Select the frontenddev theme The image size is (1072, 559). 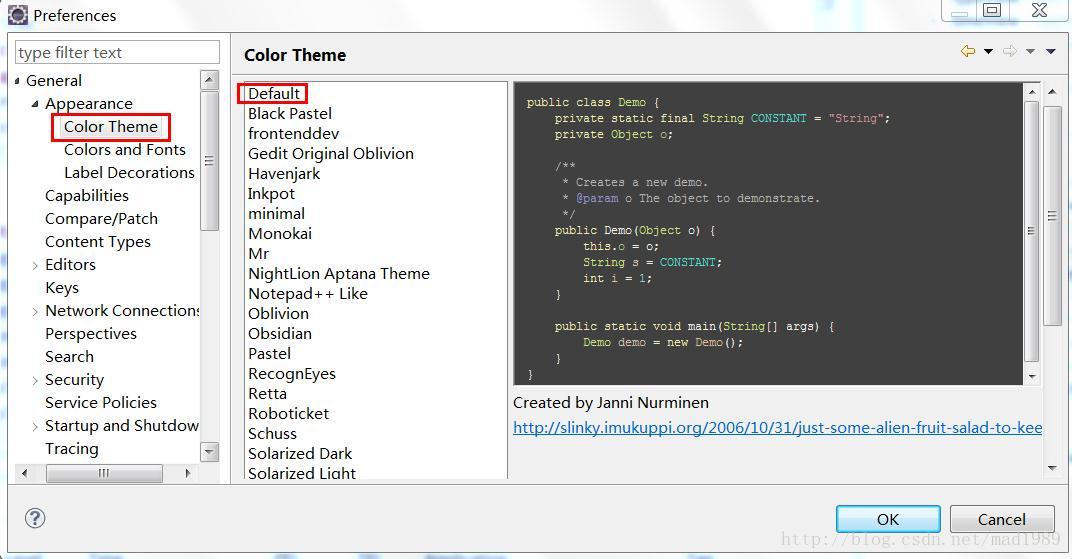click(x=293, y=133)
